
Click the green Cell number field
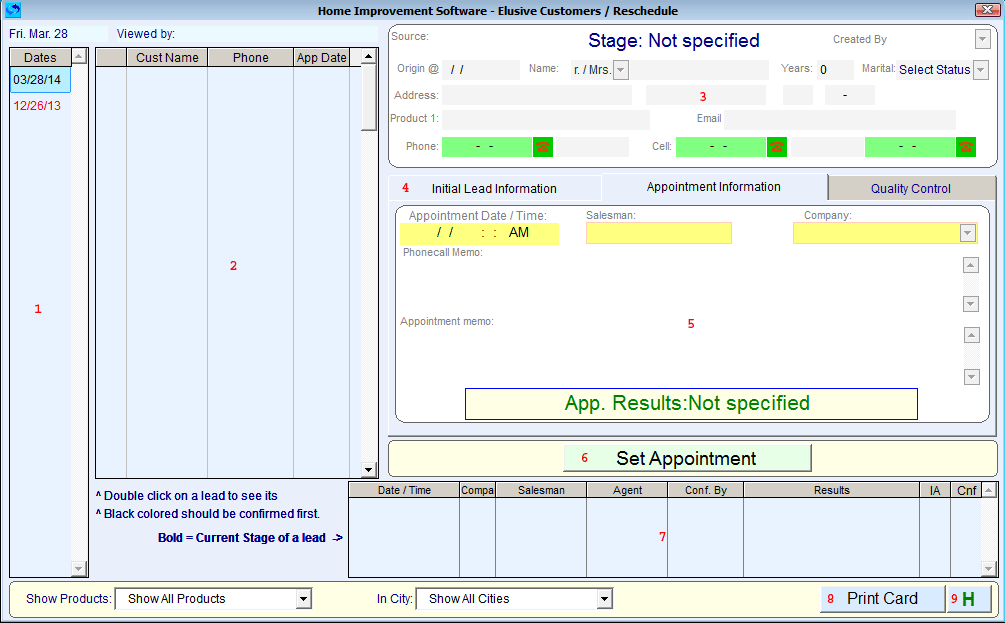(x=721, y=147)
